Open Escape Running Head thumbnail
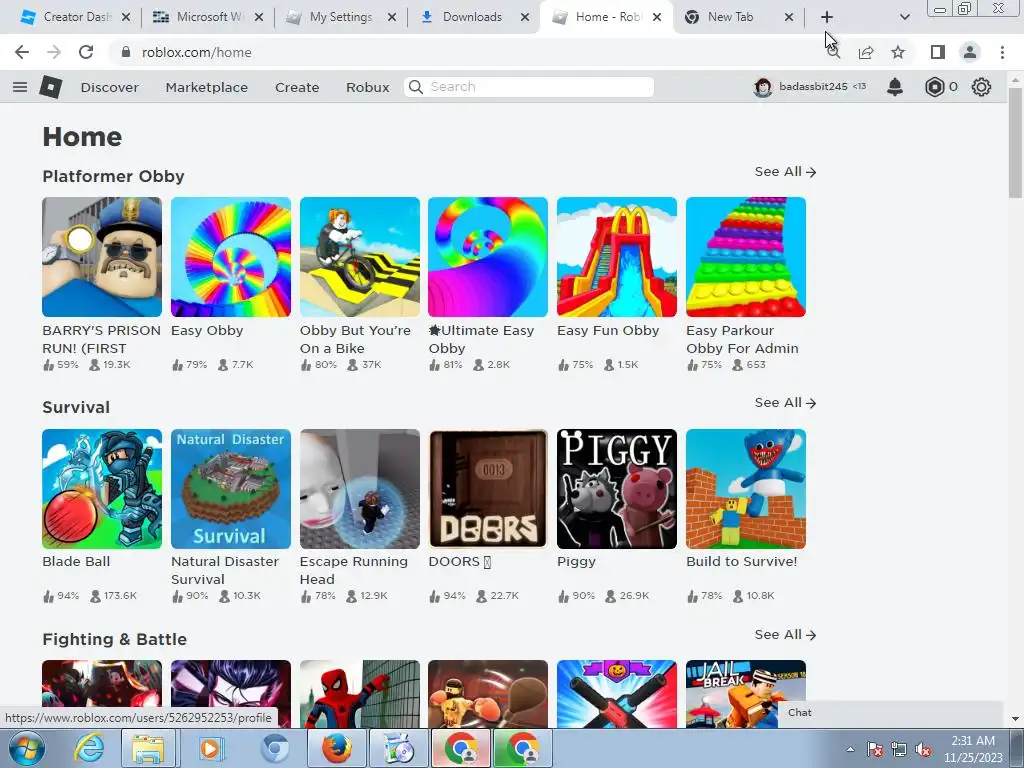1024x768 pixels. (x=360, y=488)
